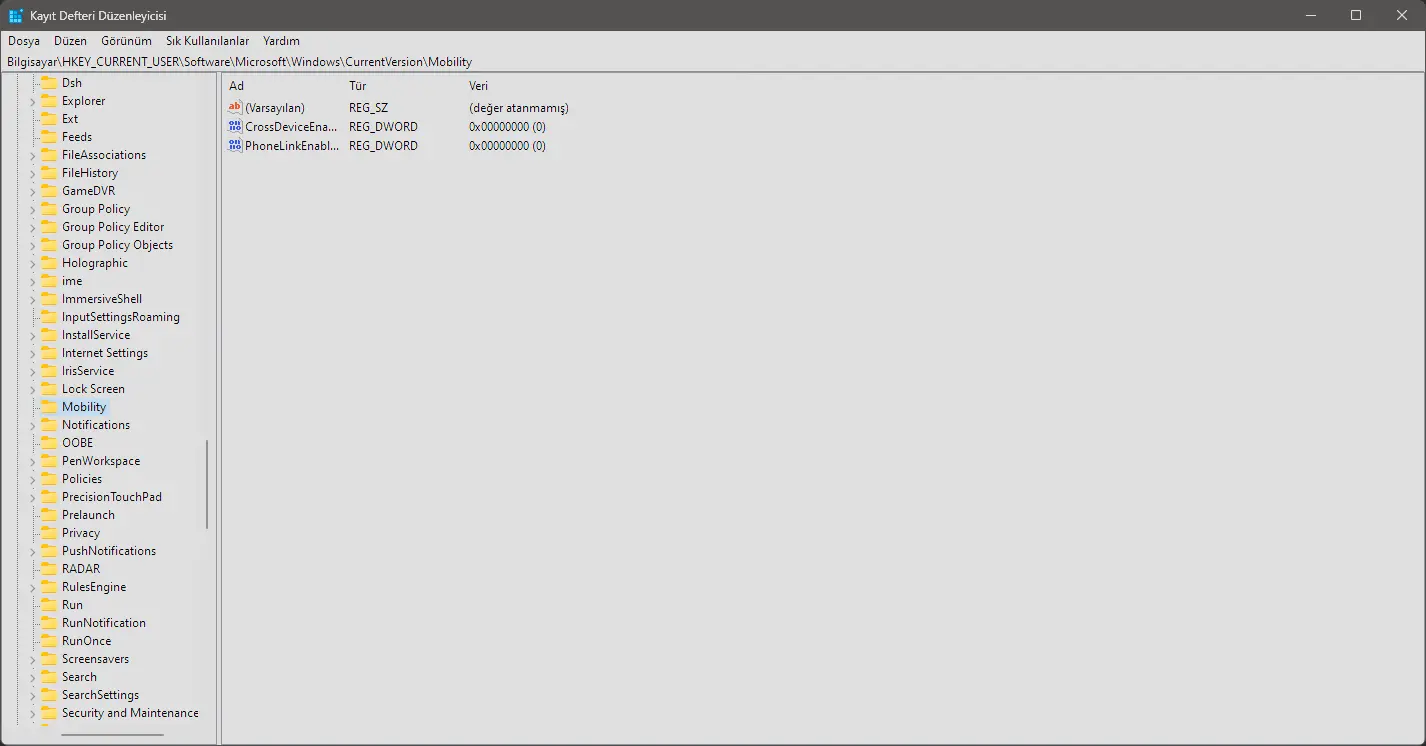Viewport: 1426px width, 746px height.
Task: Click the RunNotification folder icon
Action: point(48,623)
